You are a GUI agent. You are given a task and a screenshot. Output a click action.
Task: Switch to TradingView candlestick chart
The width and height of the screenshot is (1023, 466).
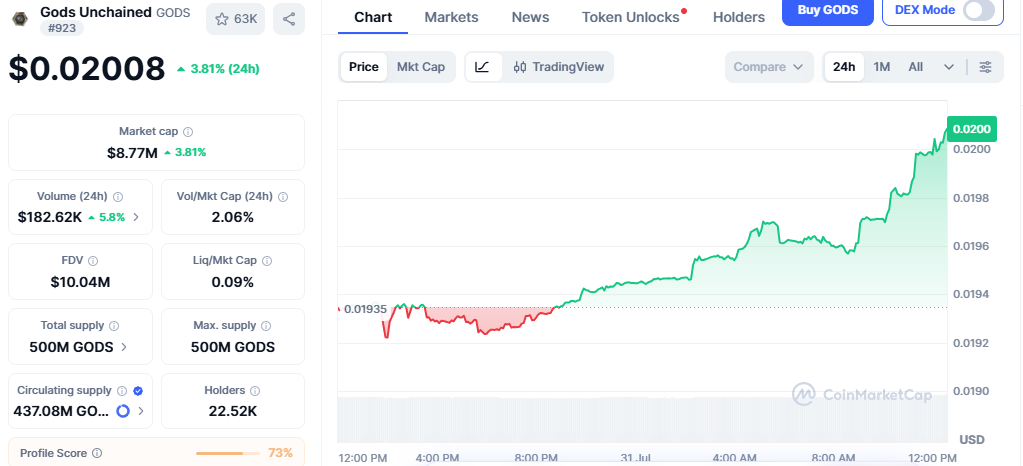pos(558,67)
